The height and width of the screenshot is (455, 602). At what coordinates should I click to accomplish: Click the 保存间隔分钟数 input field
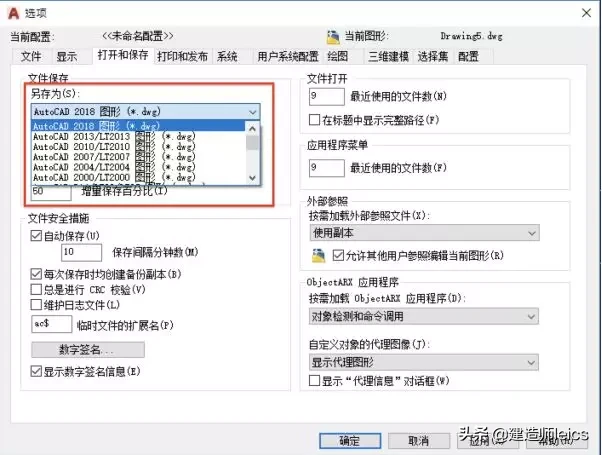click(81, 252)
